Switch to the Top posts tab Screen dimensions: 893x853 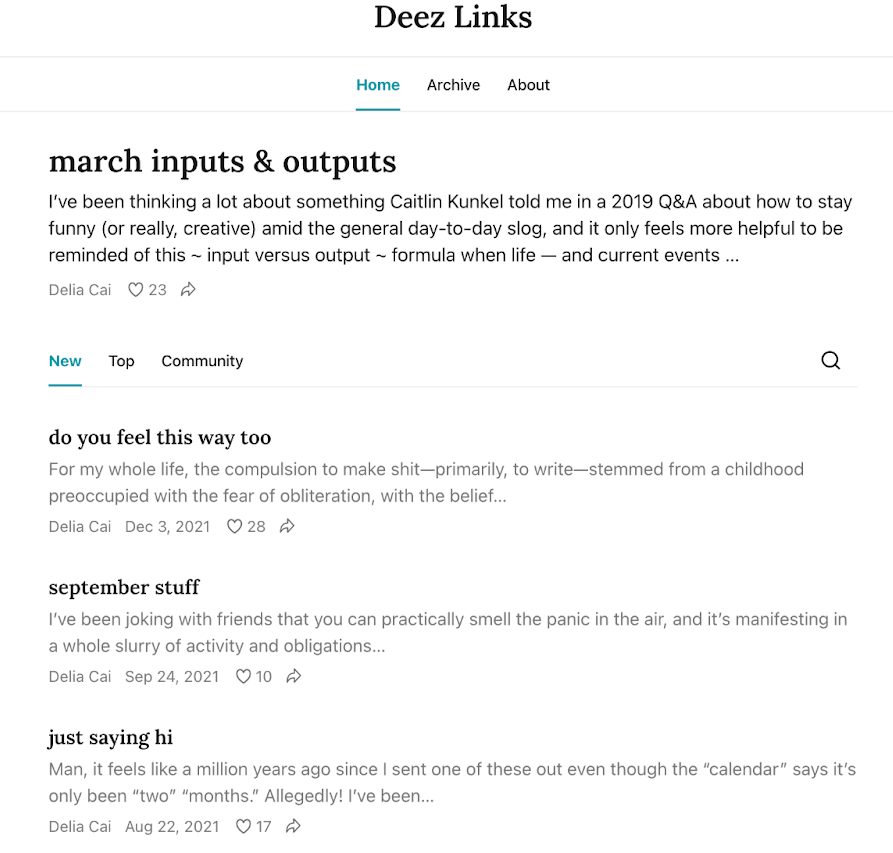[x=122, y=361]
